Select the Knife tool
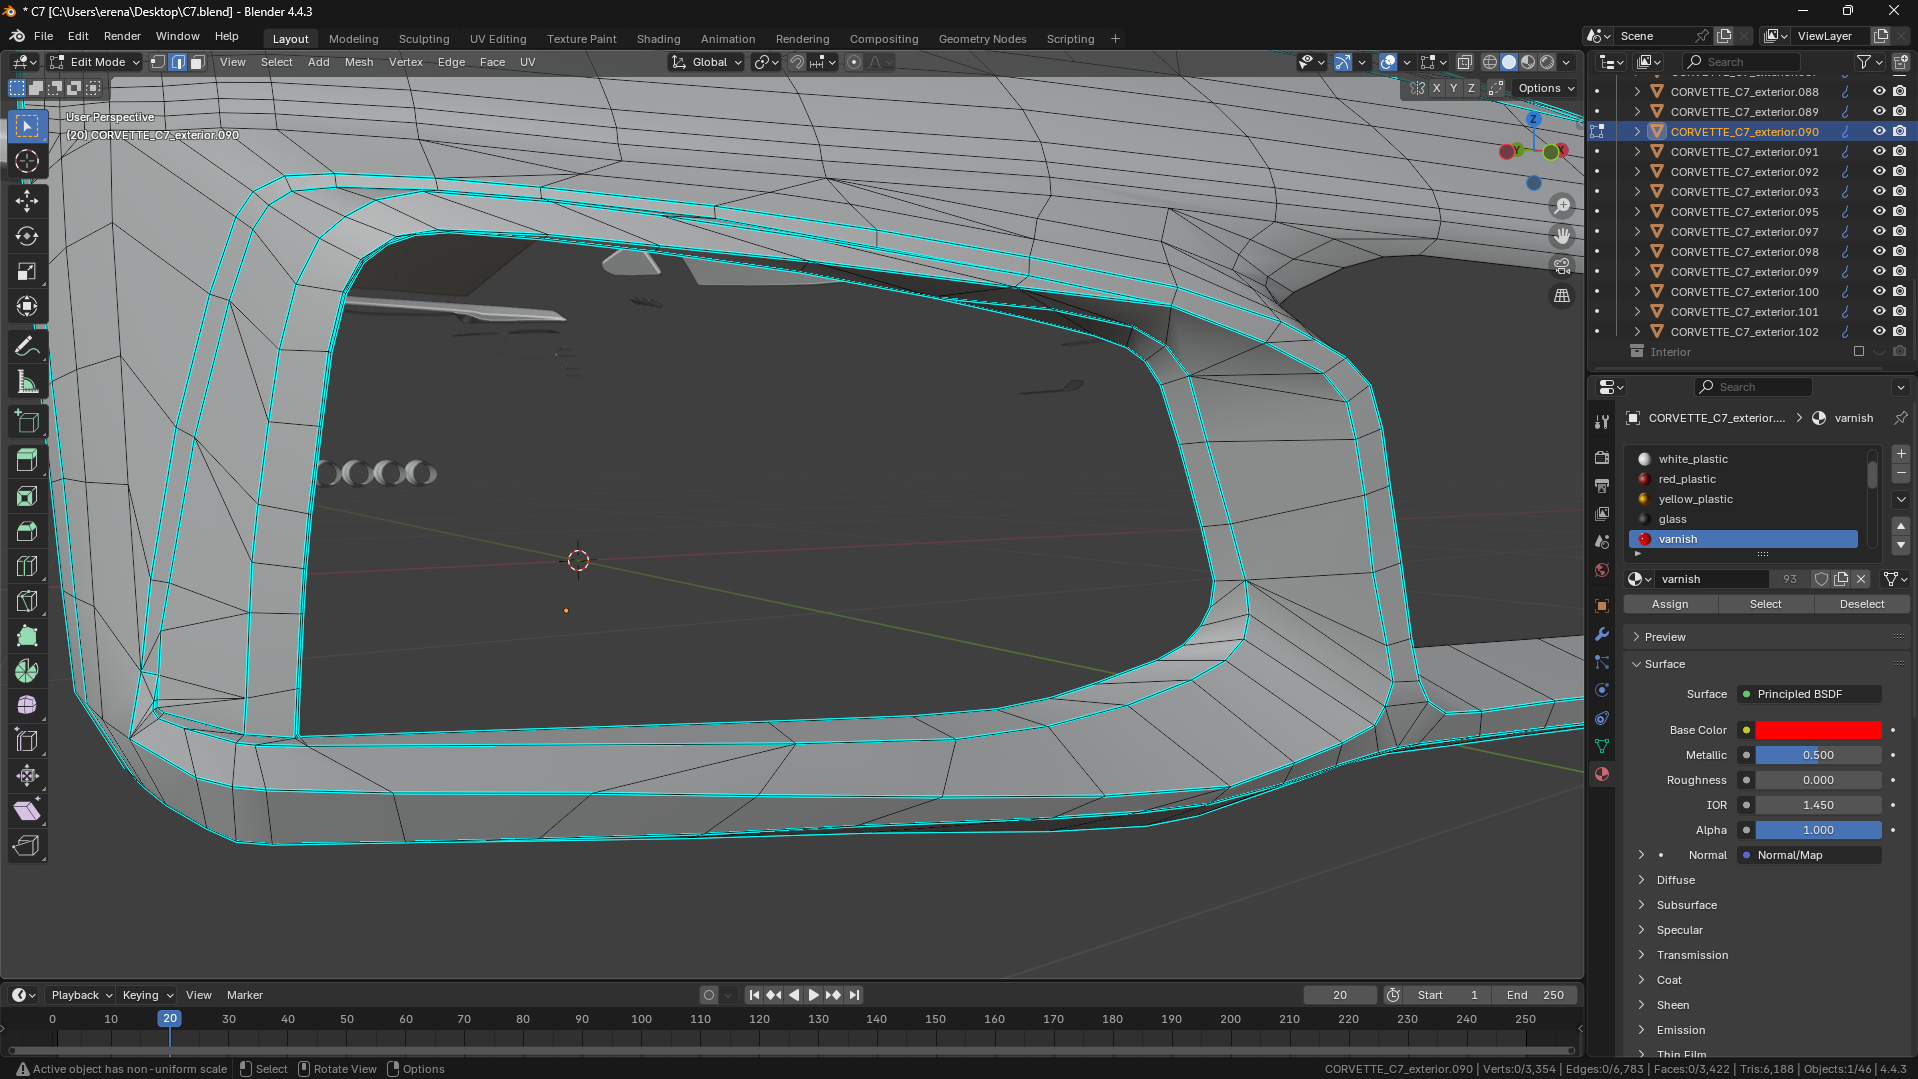Screen dimensions: 1918x1079 (x=27, y=601)
